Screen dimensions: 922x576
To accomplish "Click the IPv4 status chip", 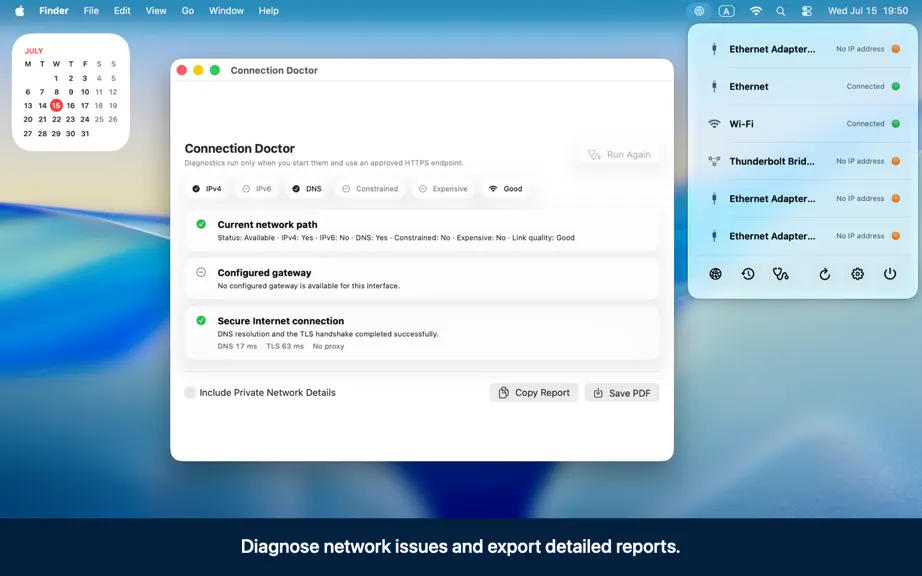I will point(206,189).
